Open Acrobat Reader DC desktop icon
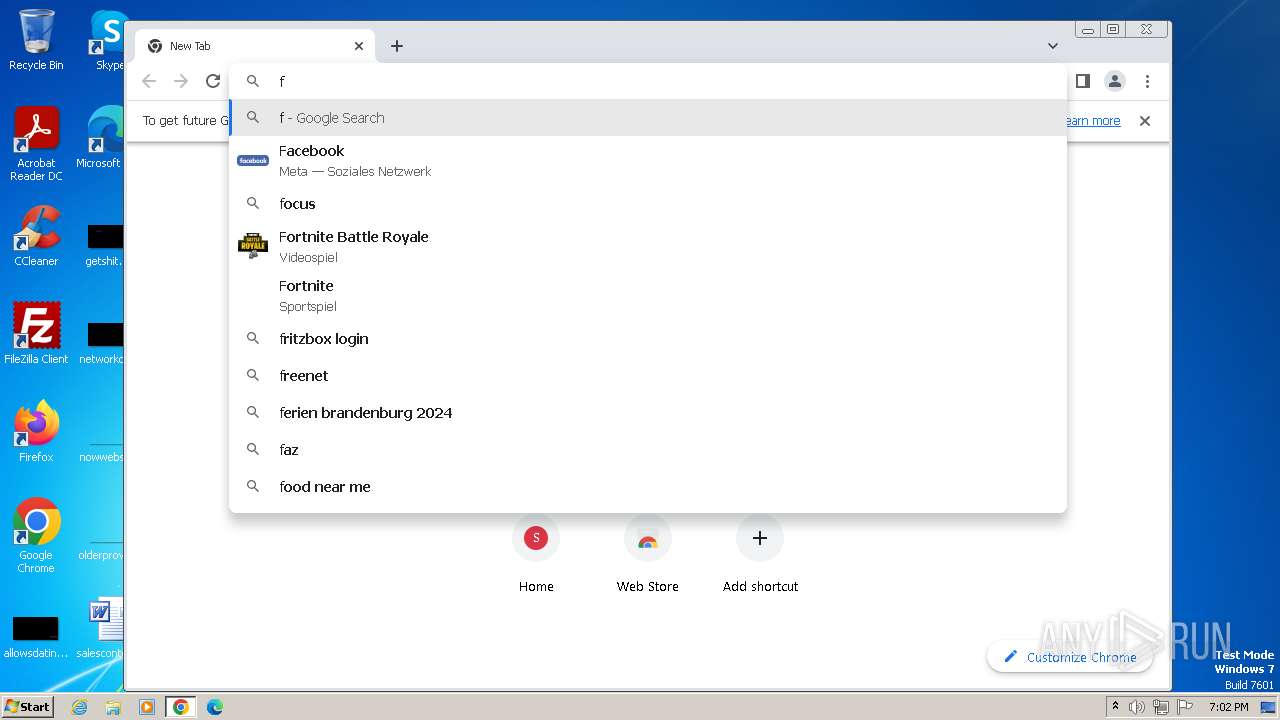The width and height of the screenshot is (1280, 720). click(x=36, y=144)
